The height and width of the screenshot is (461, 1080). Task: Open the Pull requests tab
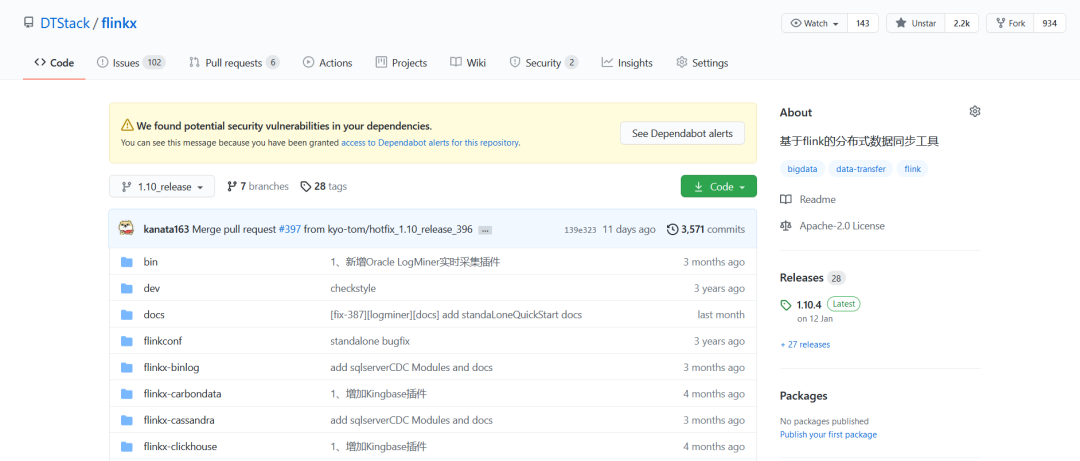[x=232, y=63]
